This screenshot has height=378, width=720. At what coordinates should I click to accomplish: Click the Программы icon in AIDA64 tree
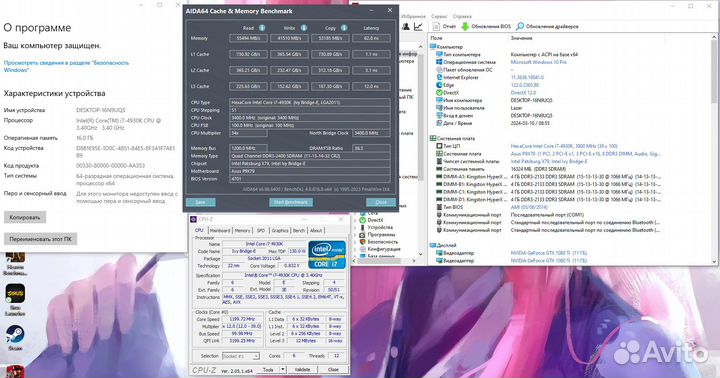[363, 234]
